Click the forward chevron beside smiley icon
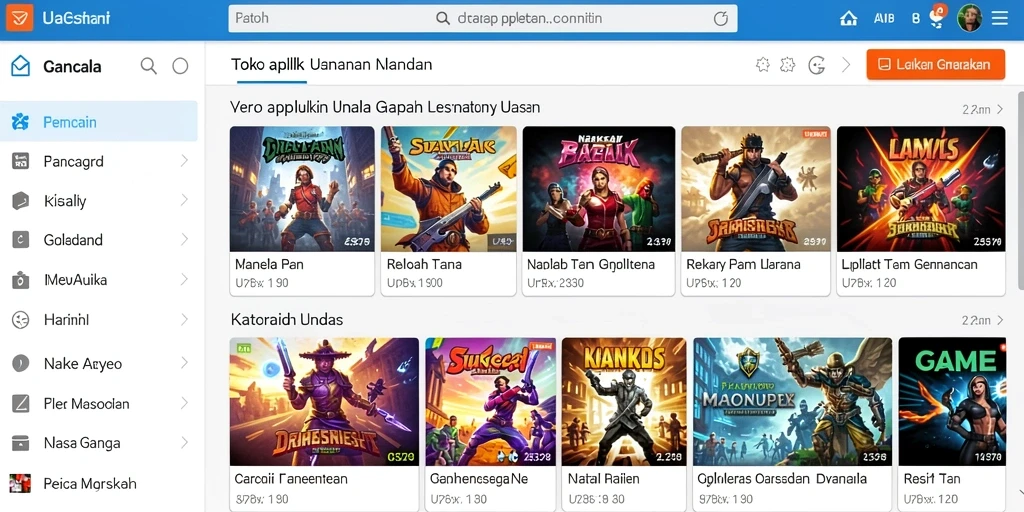This screenshot has height=512, width=1024. (846, 64)
